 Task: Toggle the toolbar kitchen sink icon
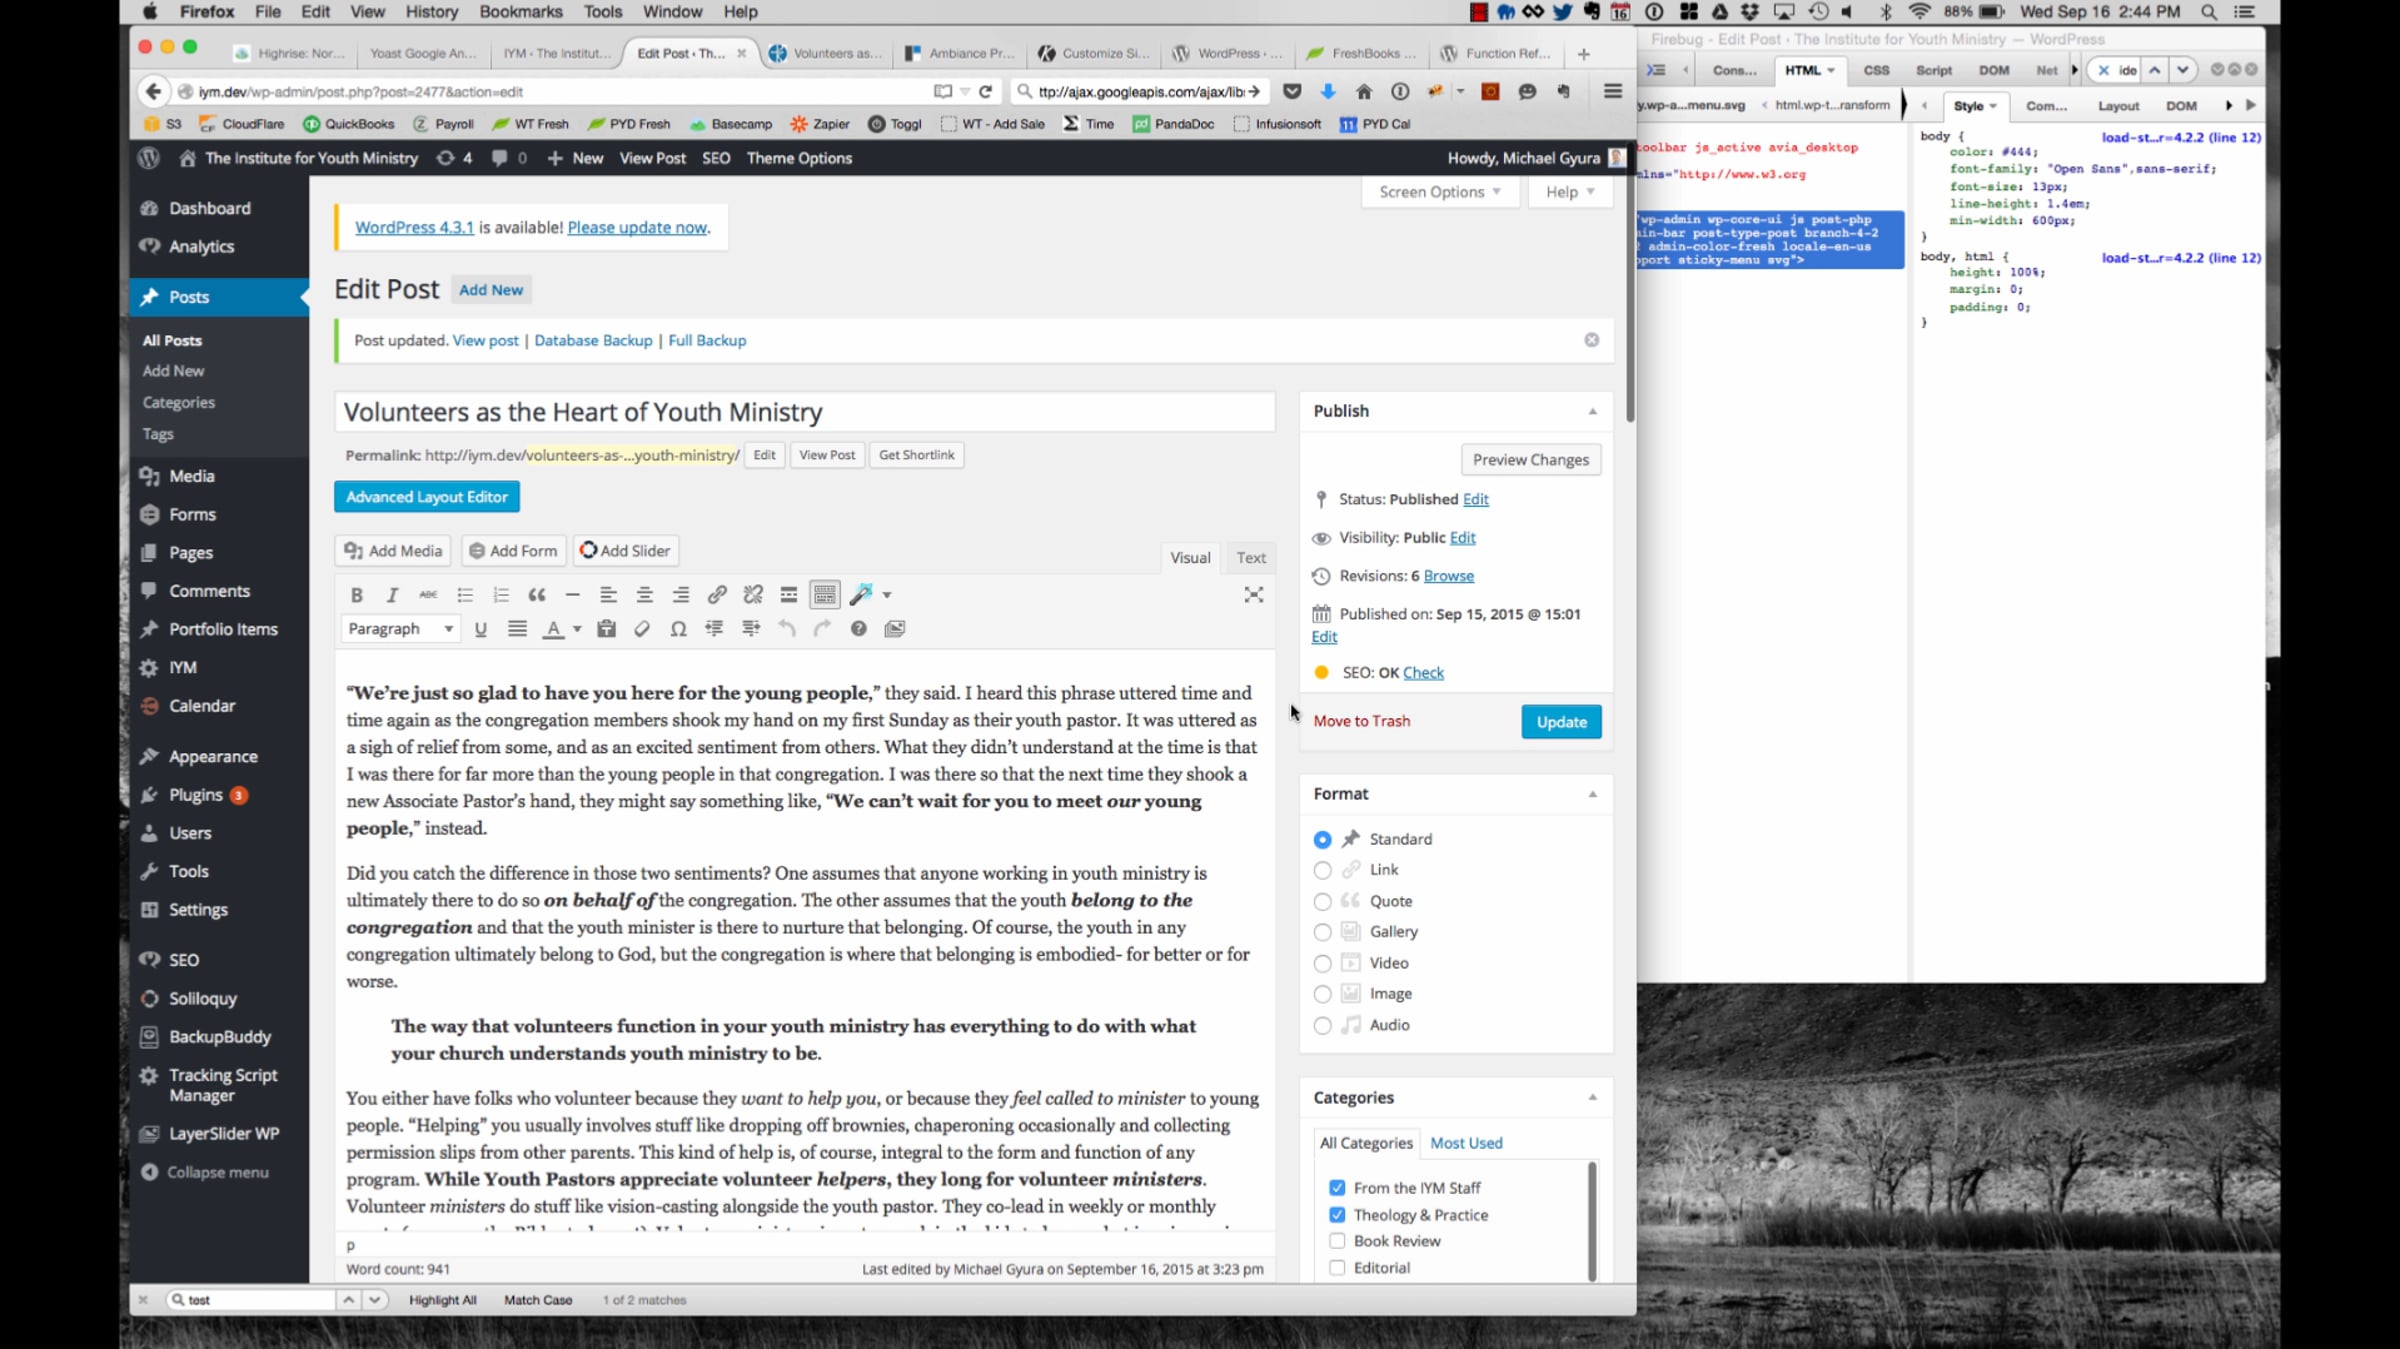coord(824,595)
